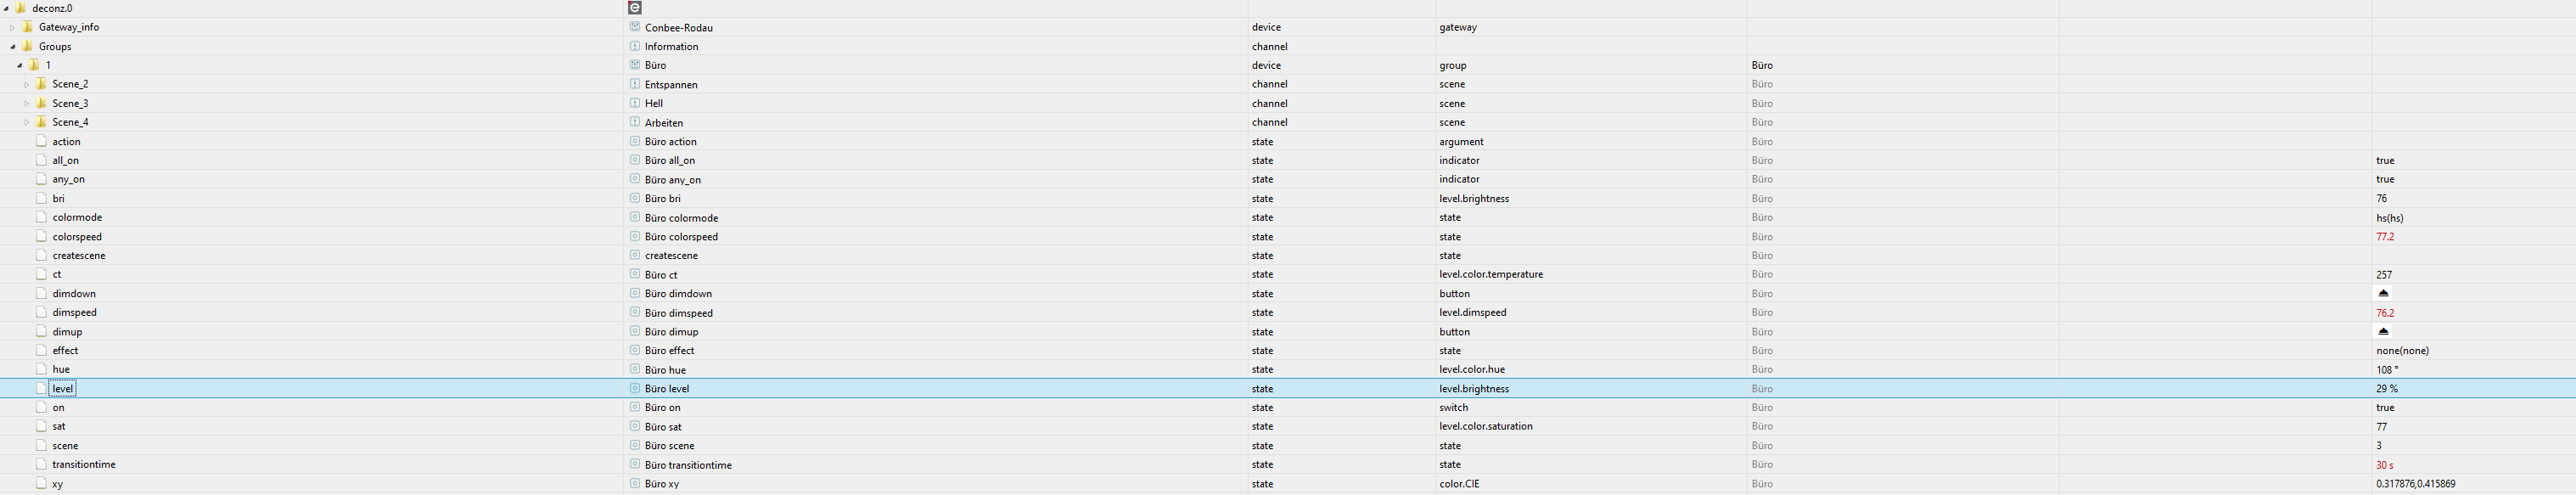The image size is (2576, 495).
Task: Click the channel icon beside Hell
Action: click(x=634, y=103)
